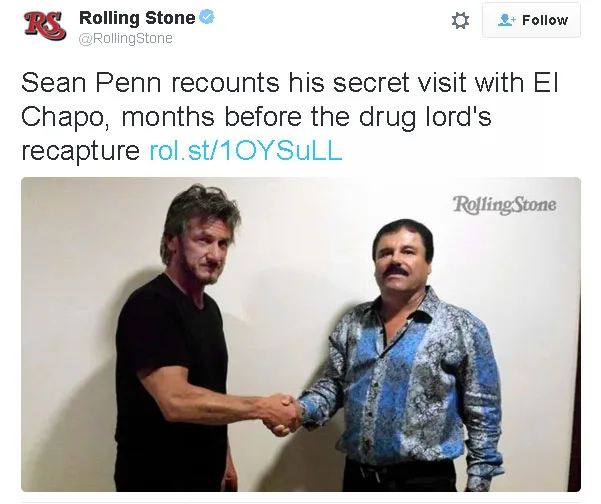
Task: Open the gear settings dropdown
Action: click(x=460, y=21)
